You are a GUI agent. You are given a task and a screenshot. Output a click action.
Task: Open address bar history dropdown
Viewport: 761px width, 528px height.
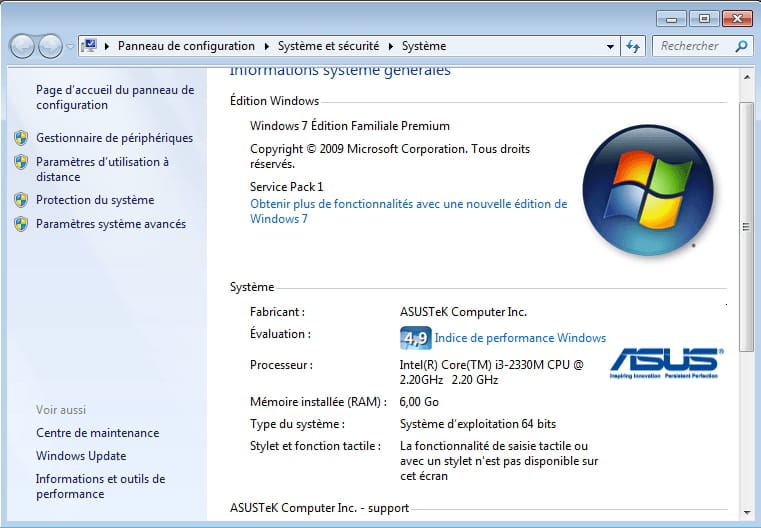pyautogui.click(x=610, y=47)
